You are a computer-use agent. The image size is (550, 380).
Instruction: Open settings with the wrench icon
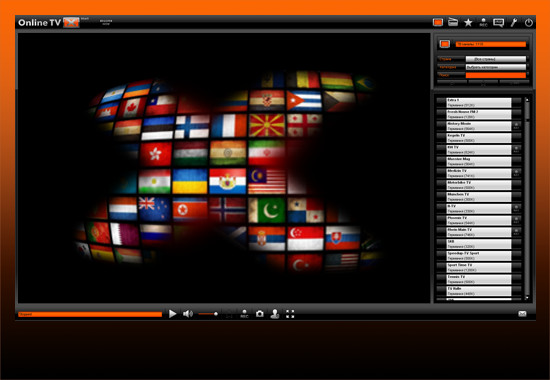point(514,23)
